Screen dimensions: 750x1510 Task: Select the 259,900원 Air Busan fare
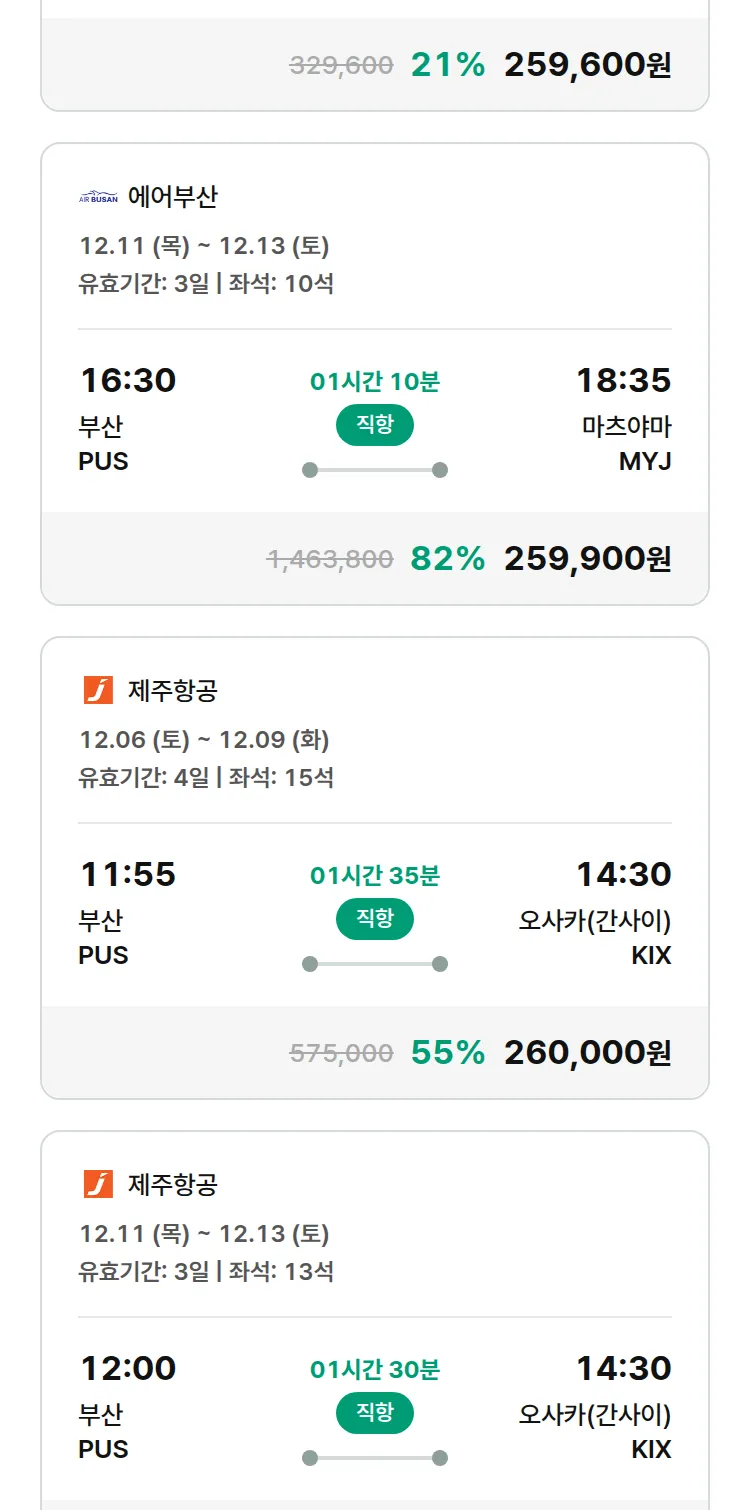[x=587, y=559]
